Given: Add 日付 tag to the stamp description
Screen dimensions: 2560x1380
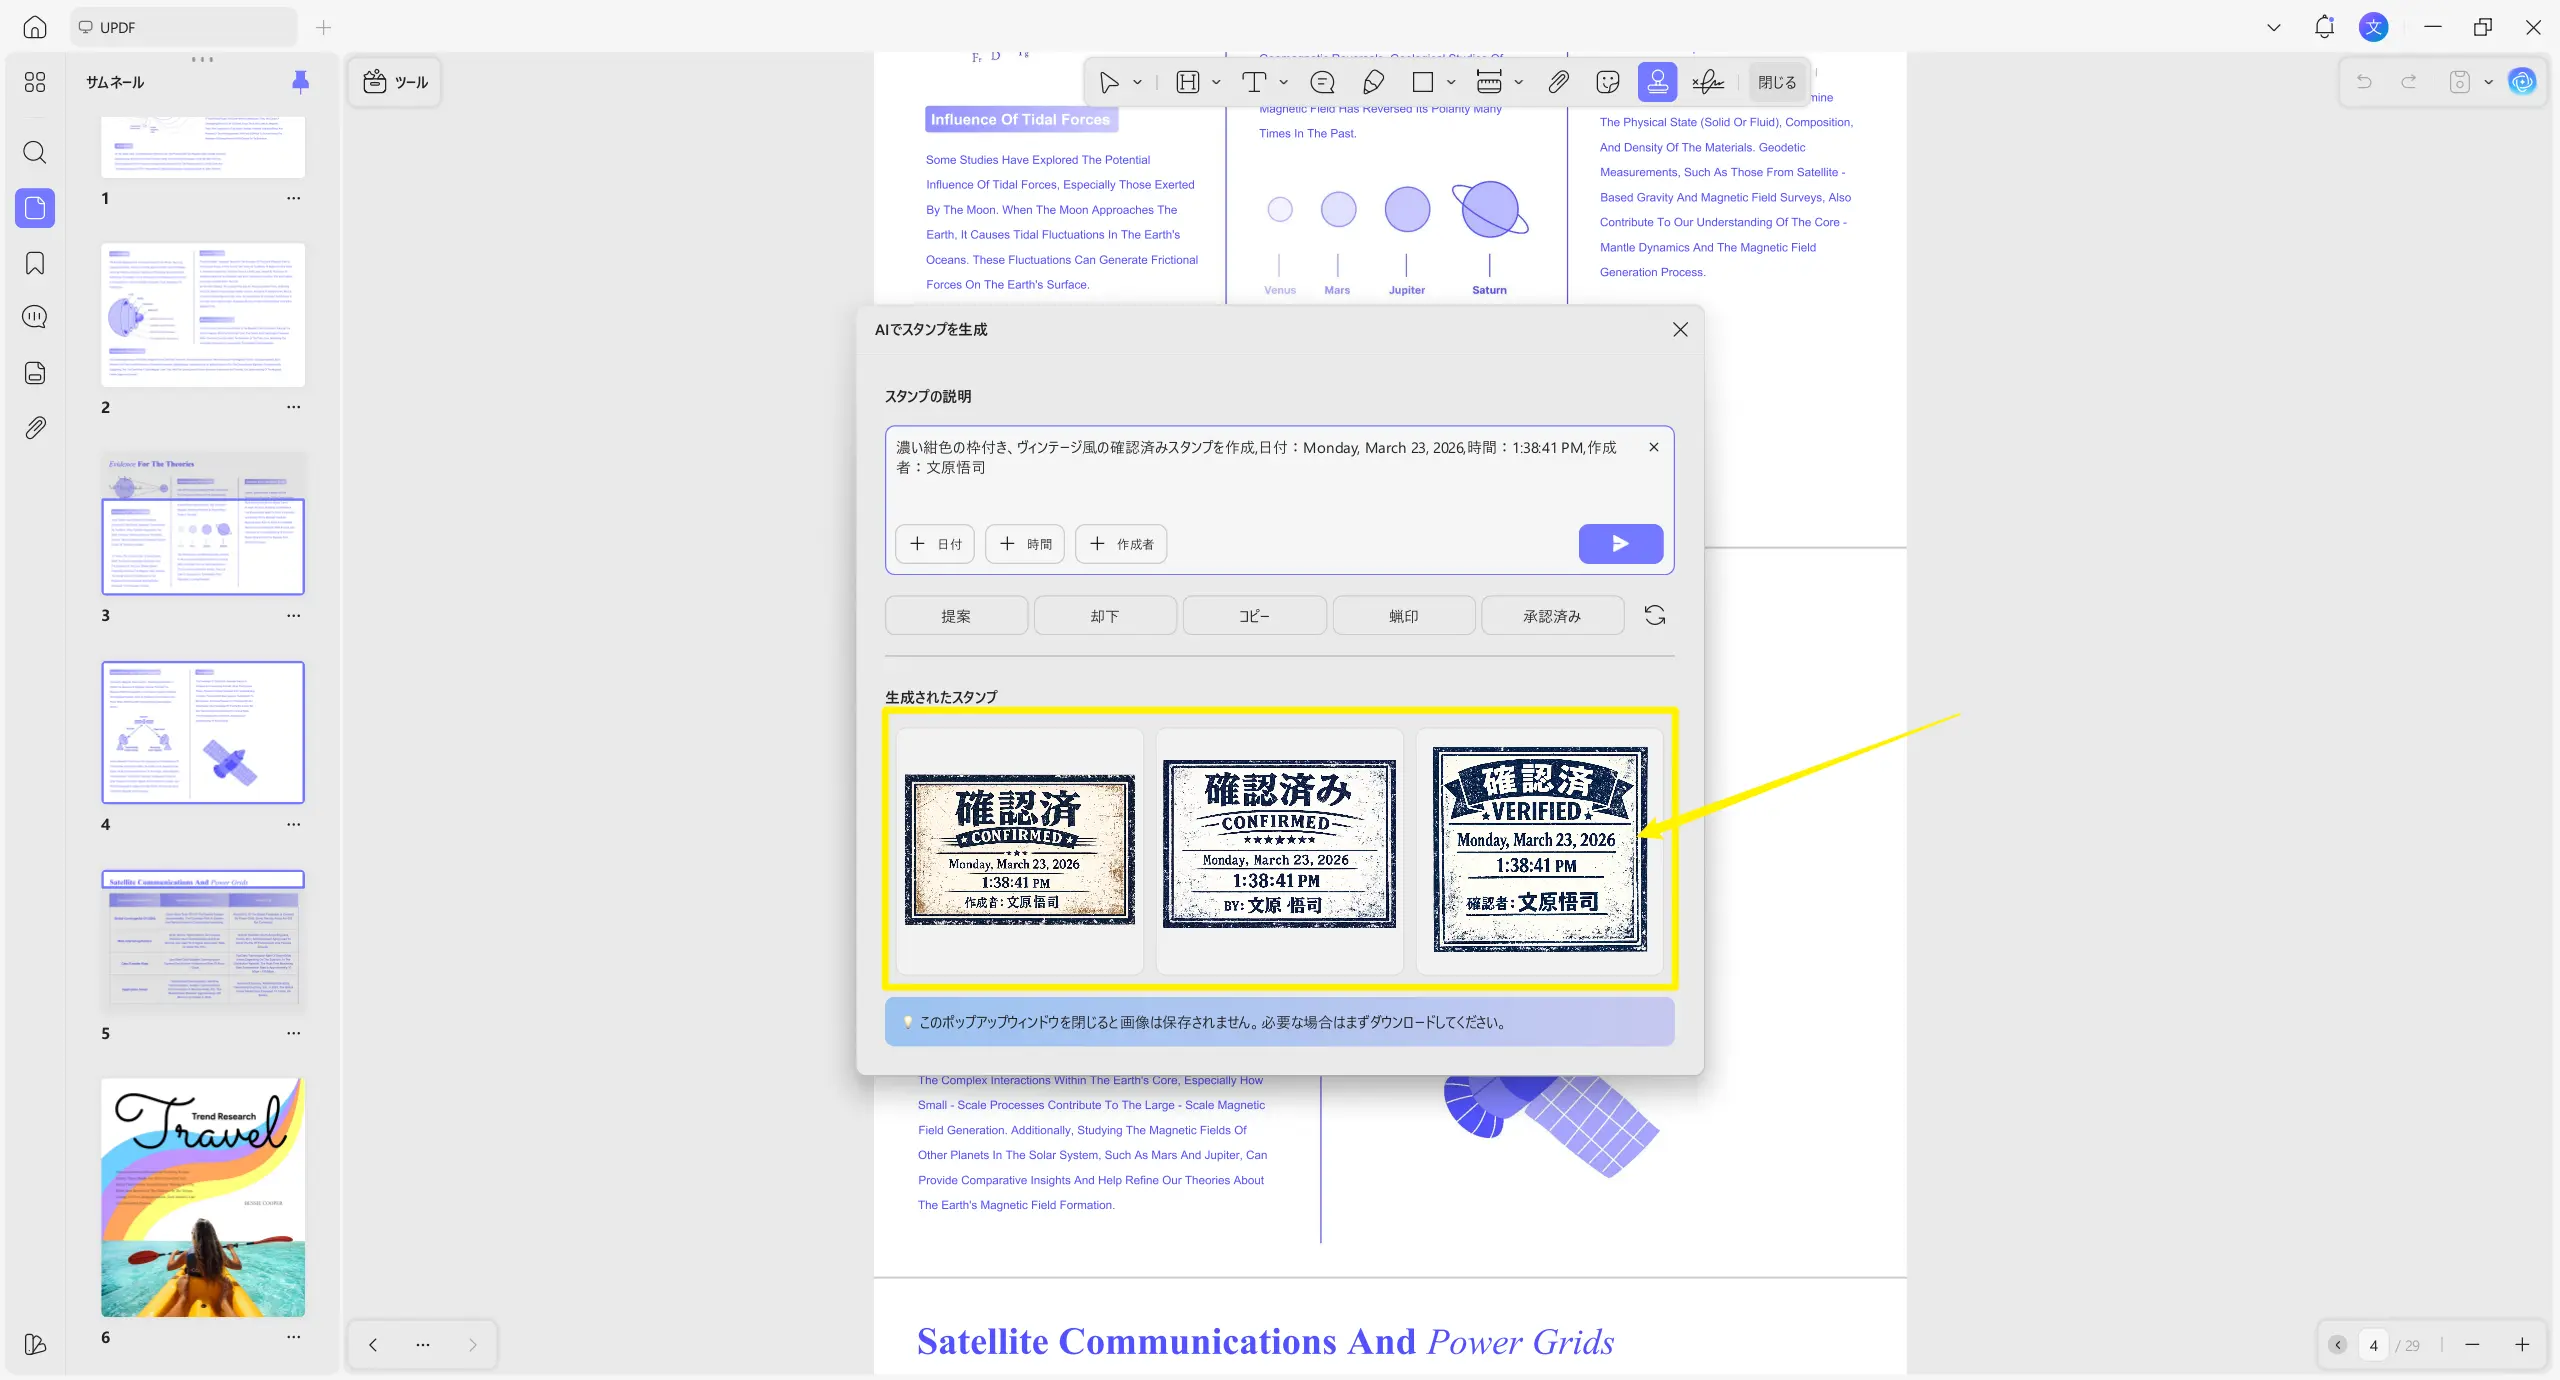Looking at the screenshot, I should (934, 544).
